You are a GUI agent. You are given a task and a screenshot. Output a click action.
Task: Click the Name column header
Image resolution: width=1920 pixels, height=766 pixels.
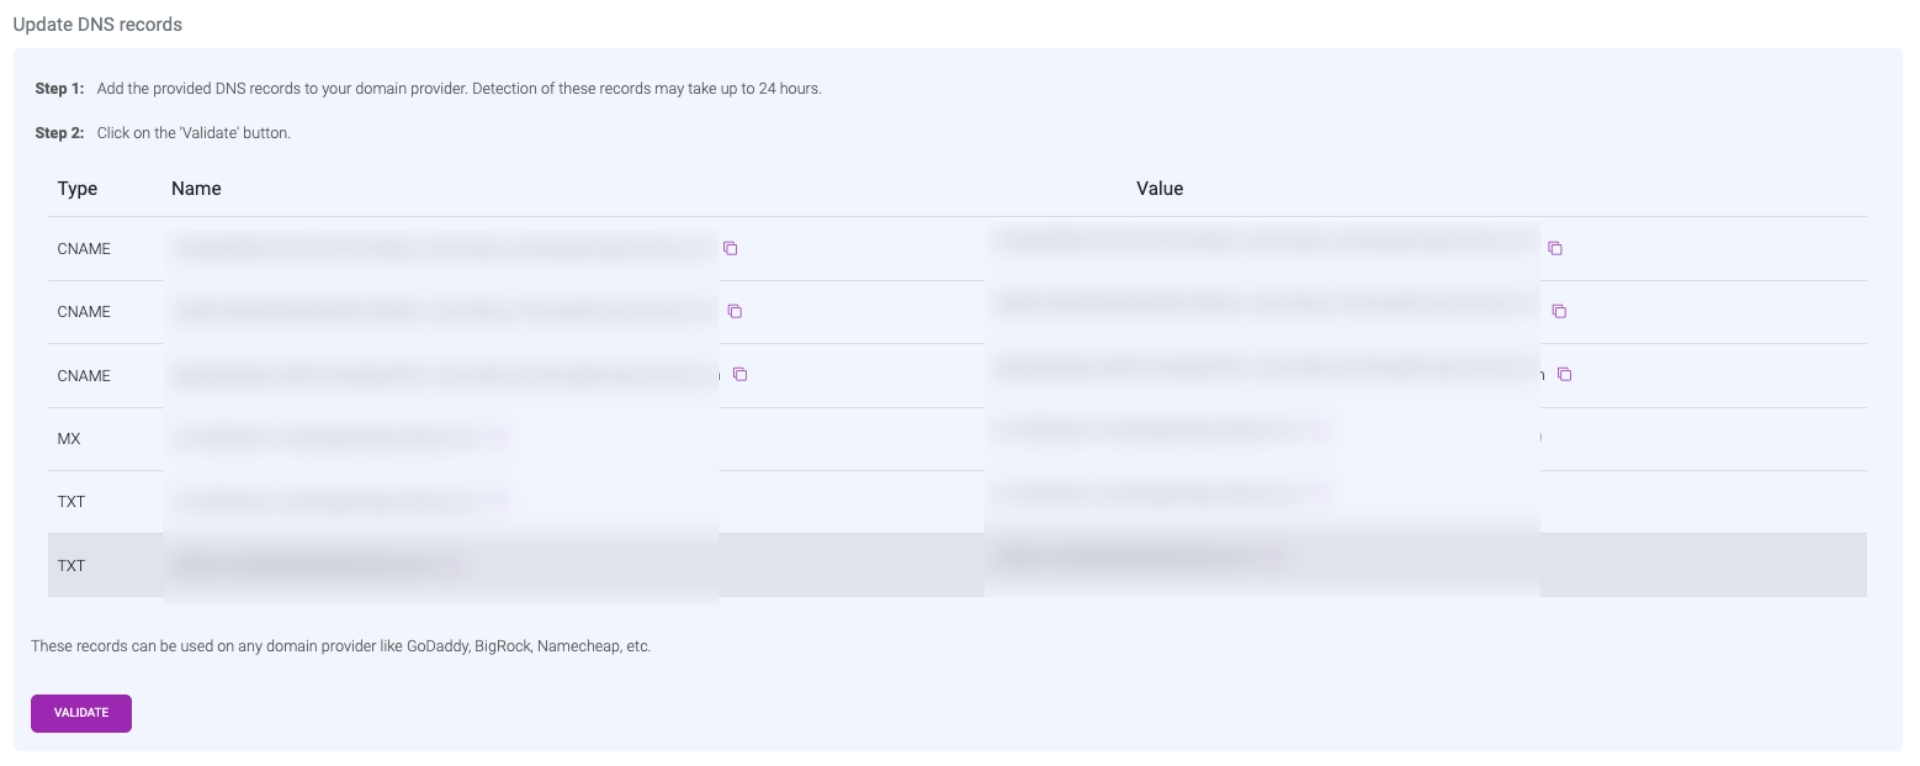pyautogui.click(x=196, y=188)
